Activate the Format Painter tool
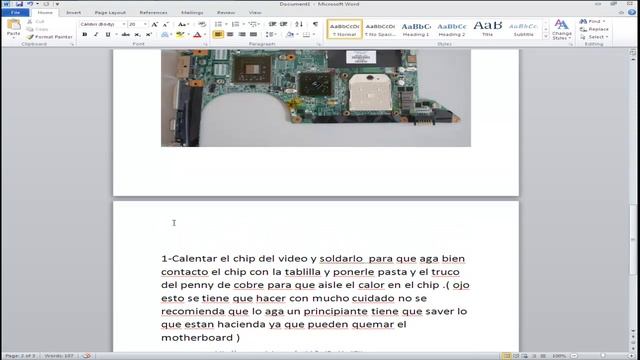Viewport: 640px width, 360px height. pyautogui.click(x=49, y=37)
